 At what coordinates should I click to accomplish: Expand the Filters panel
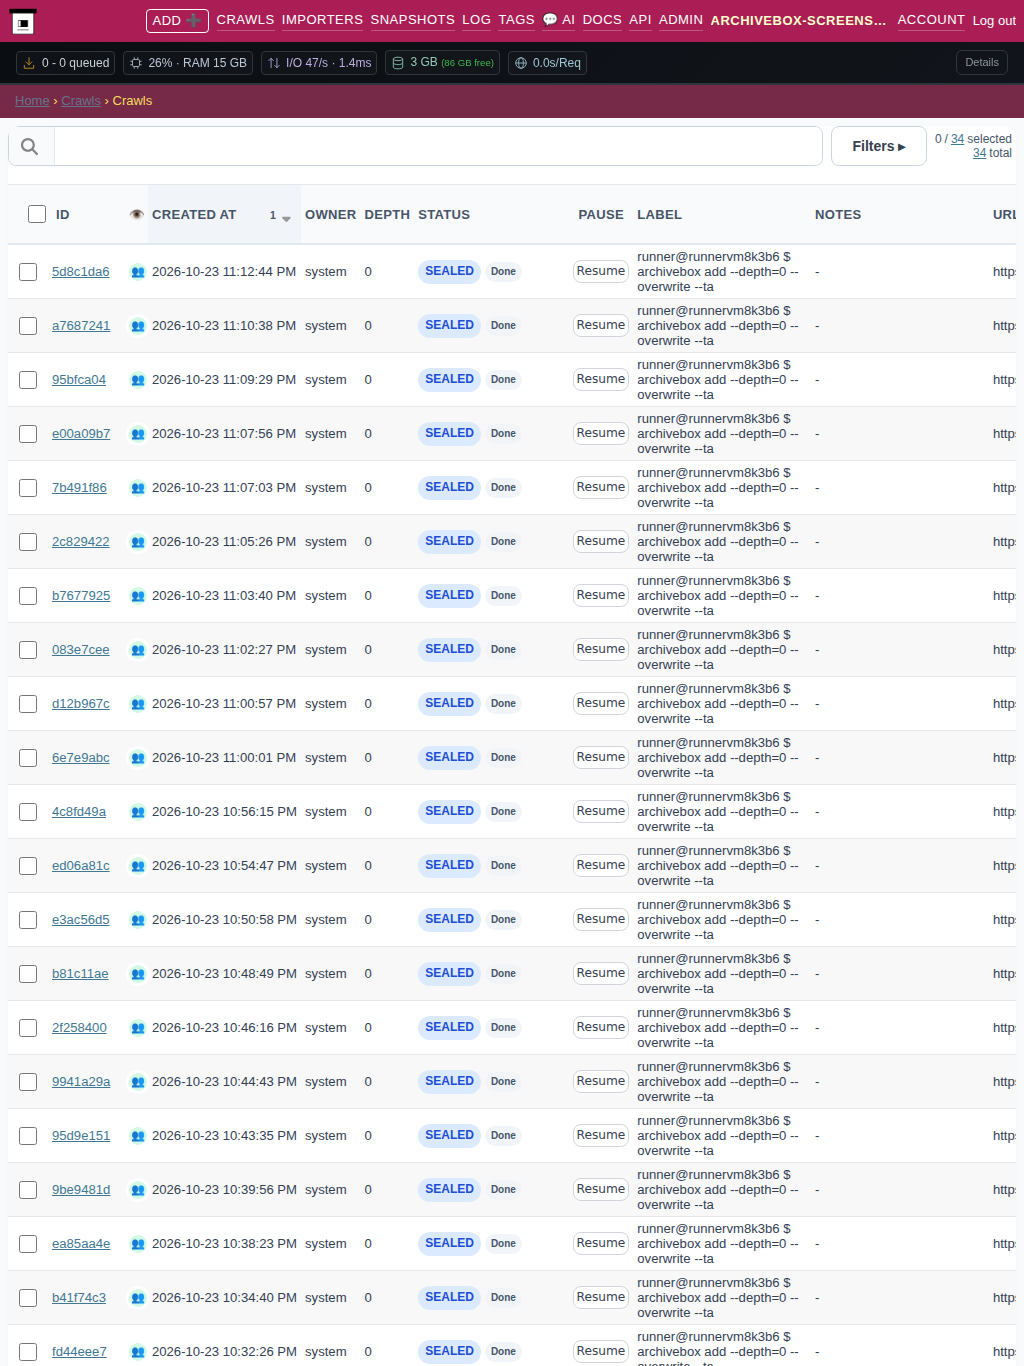879,146
